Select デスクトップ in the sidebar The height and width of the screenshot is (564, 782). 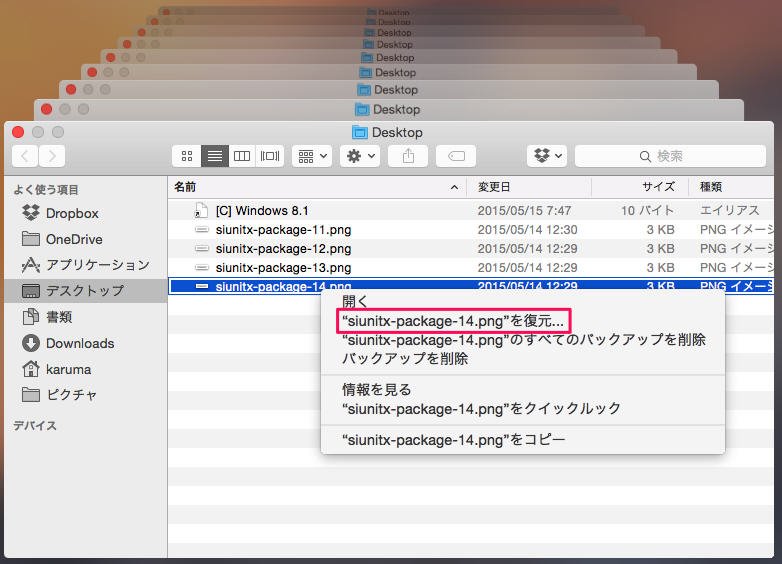85,291
